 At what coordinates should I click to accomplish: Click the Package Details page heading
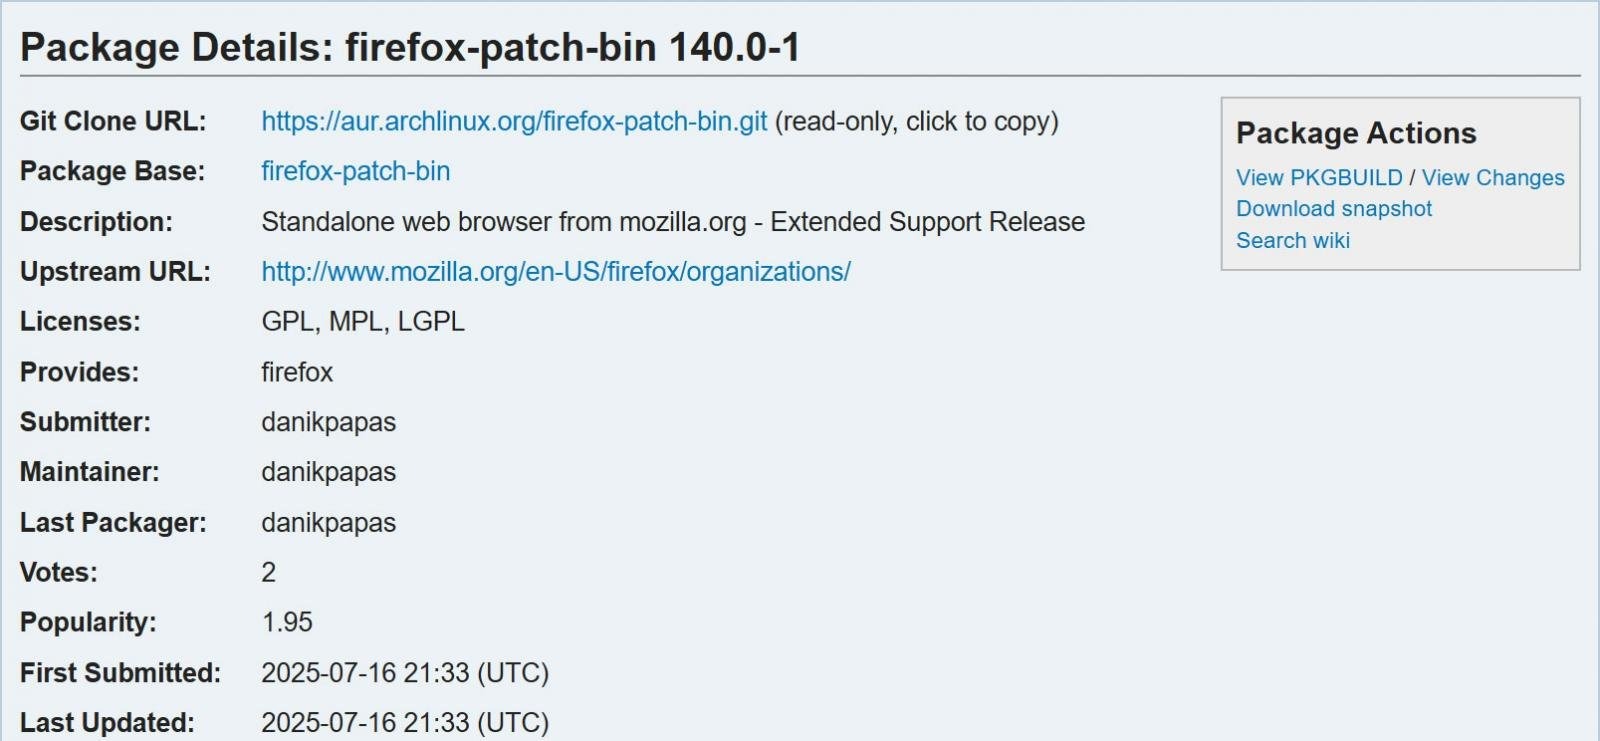[x=410, y=48]
